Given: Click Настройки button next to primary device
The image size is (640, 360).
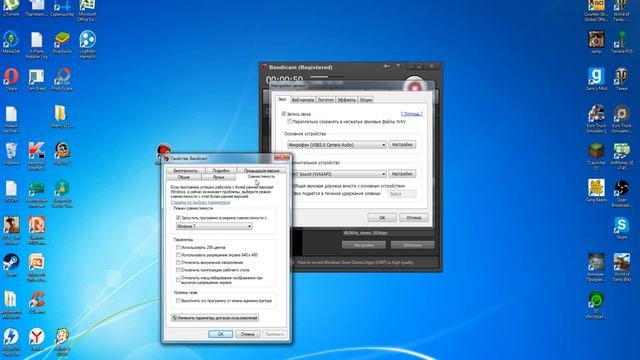Looking at the screenshot, I should point(402,144).
